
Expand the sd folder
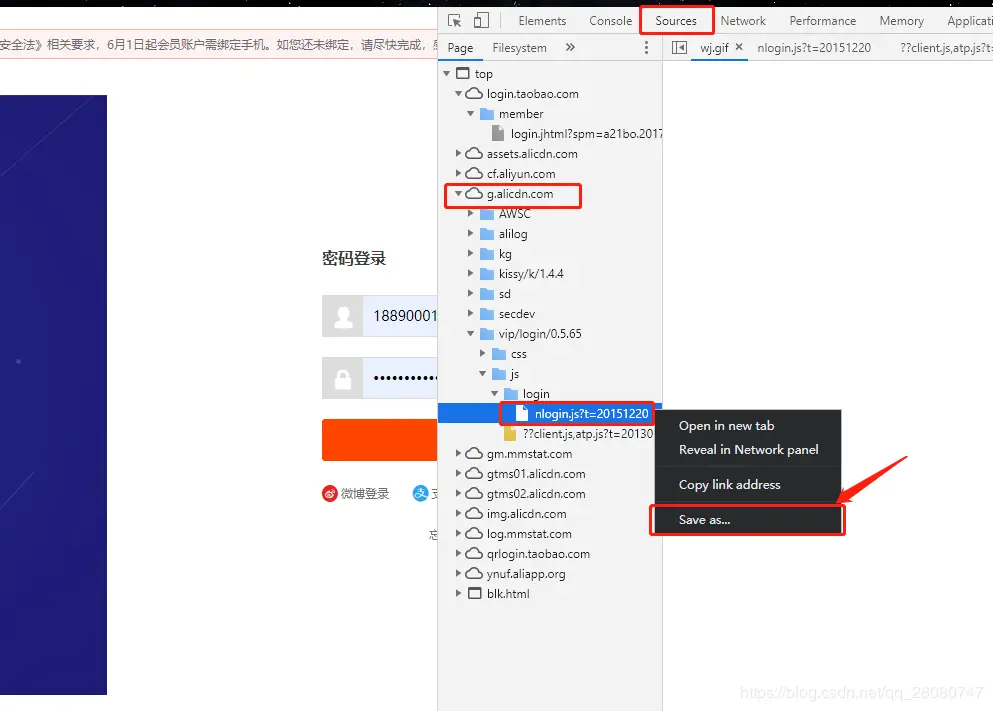pos(470,294)
